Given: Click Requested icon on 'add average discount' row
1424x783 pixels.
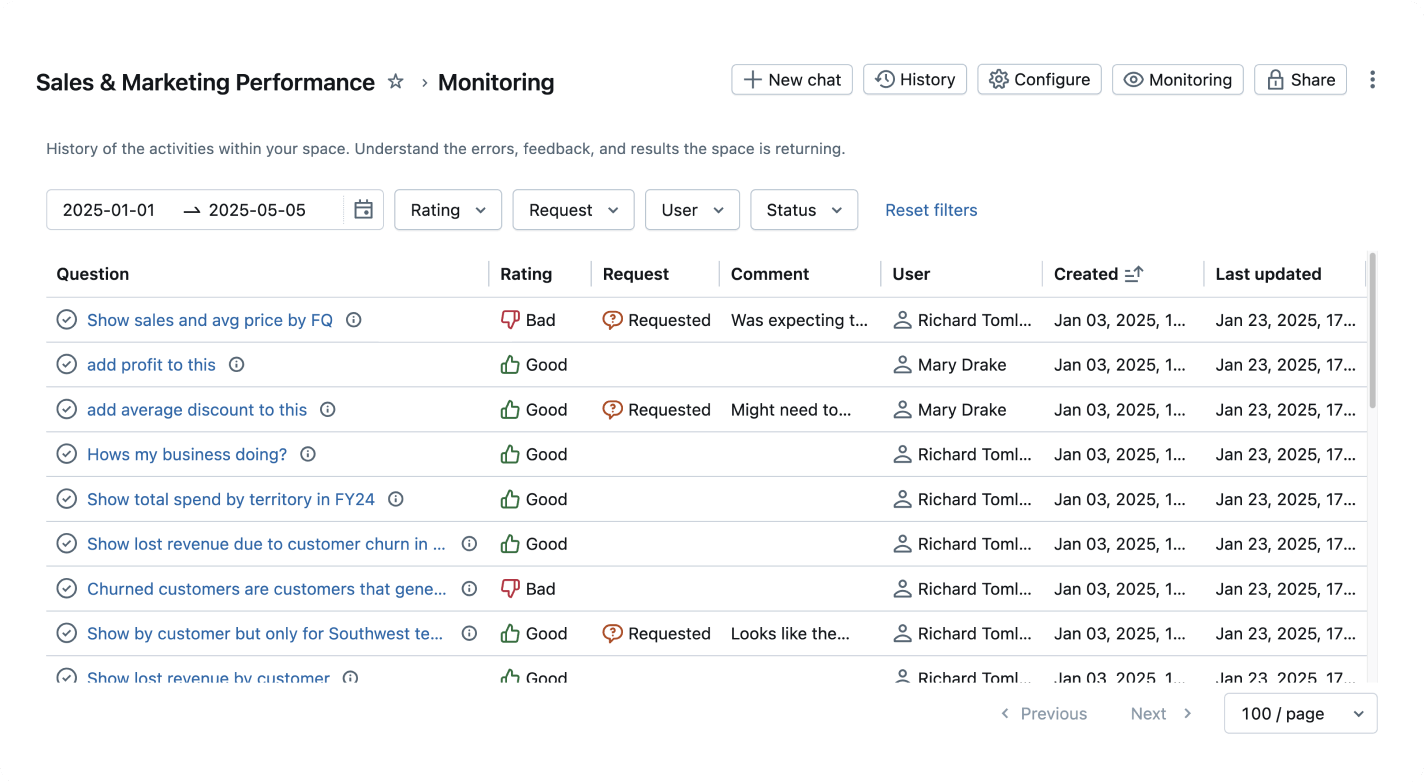Looking at the screenshot, I should tap(612, 410).
